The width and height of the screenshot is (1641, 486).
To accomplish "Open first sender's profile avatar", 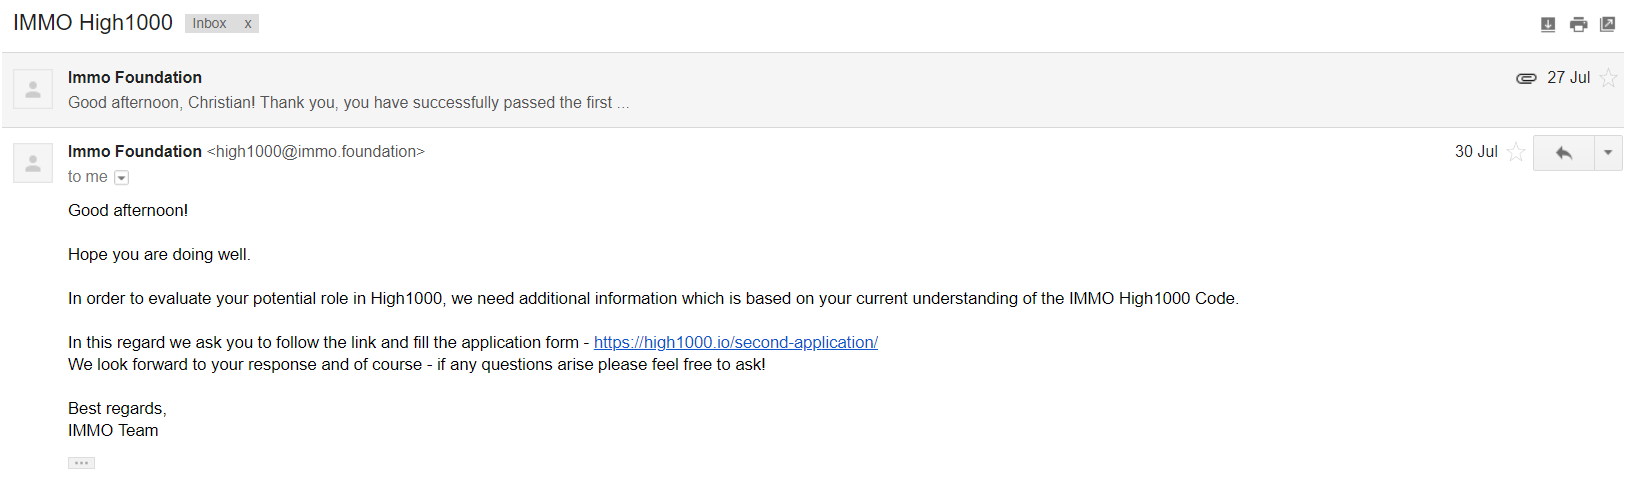I will (x=33, y=89).
